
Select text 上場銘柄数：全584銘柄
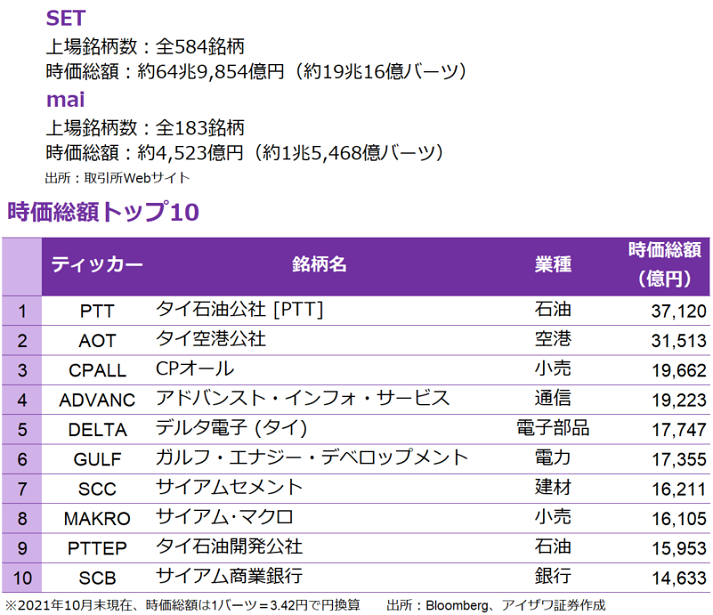[x=145, y=46]
